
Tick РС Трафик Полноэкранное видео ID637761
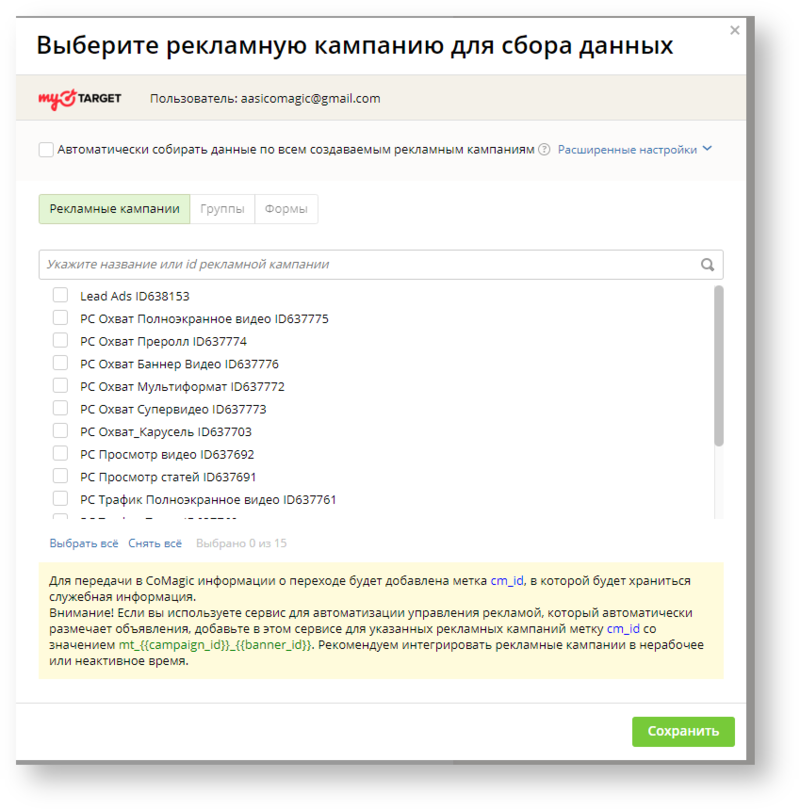(60, 499)
